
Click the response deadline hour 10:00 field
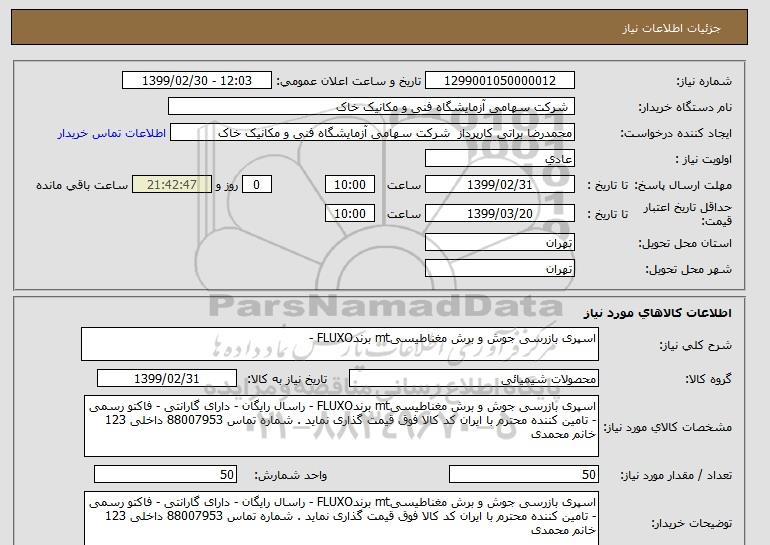350,185
